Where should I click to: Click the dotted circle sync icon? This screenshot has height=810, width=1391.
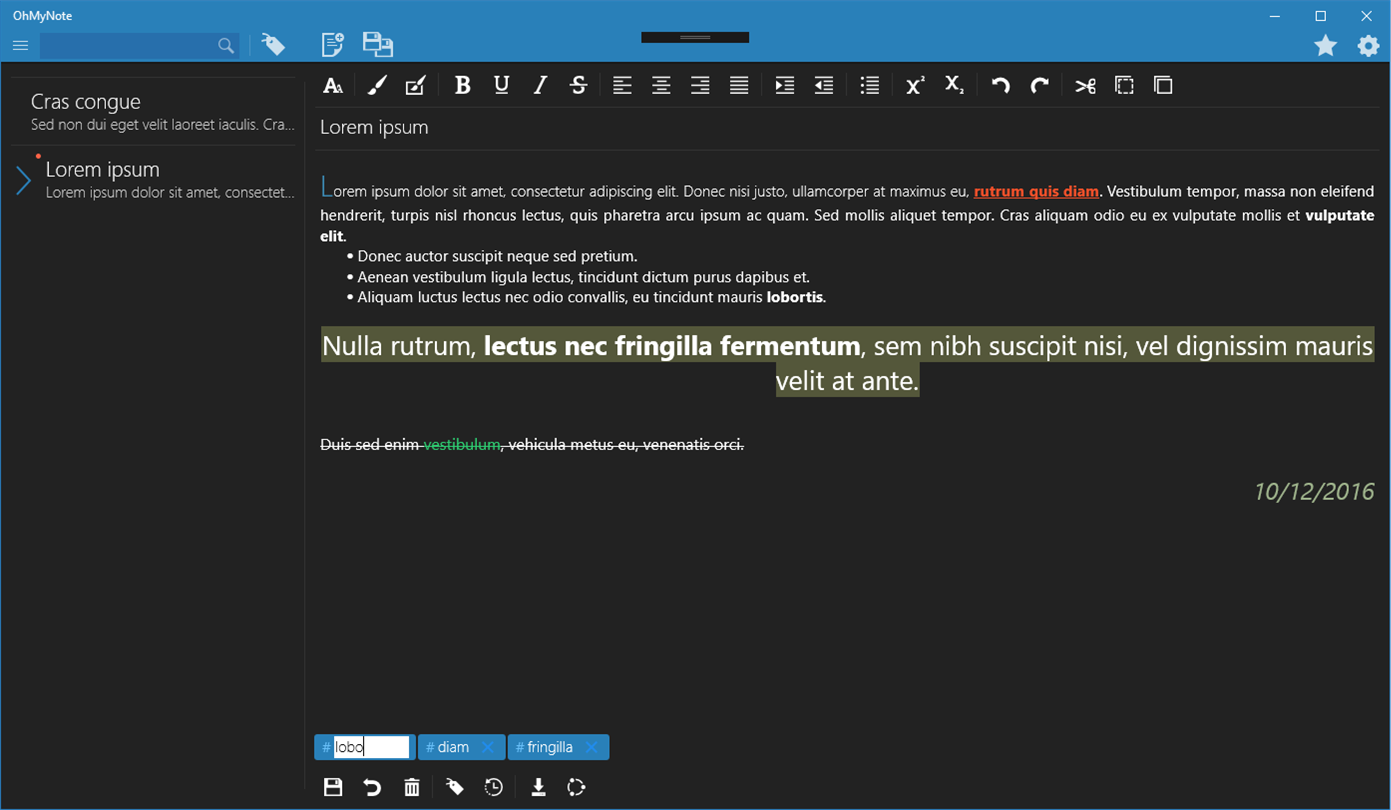click(577, 787)
